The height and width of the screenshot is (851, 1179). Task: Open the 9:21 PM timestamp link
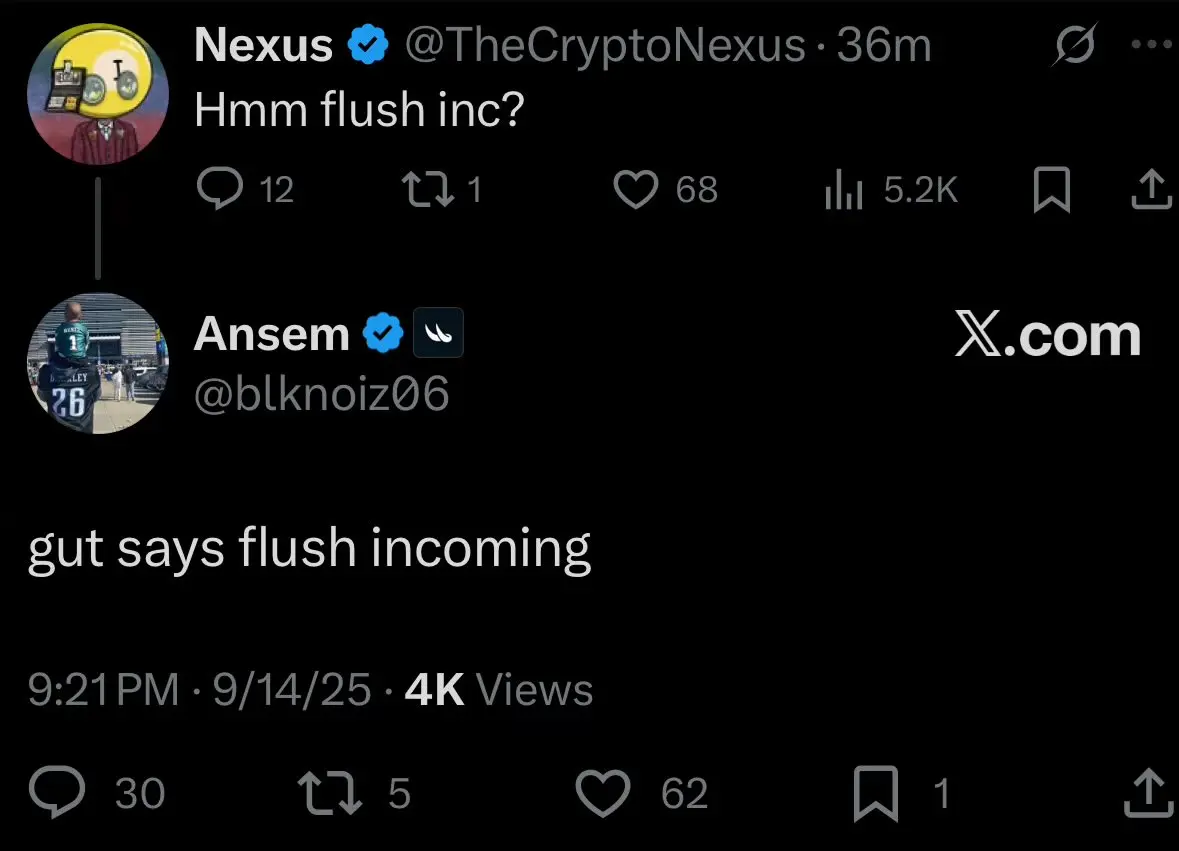pyautogui.click(x=104, y=689)
